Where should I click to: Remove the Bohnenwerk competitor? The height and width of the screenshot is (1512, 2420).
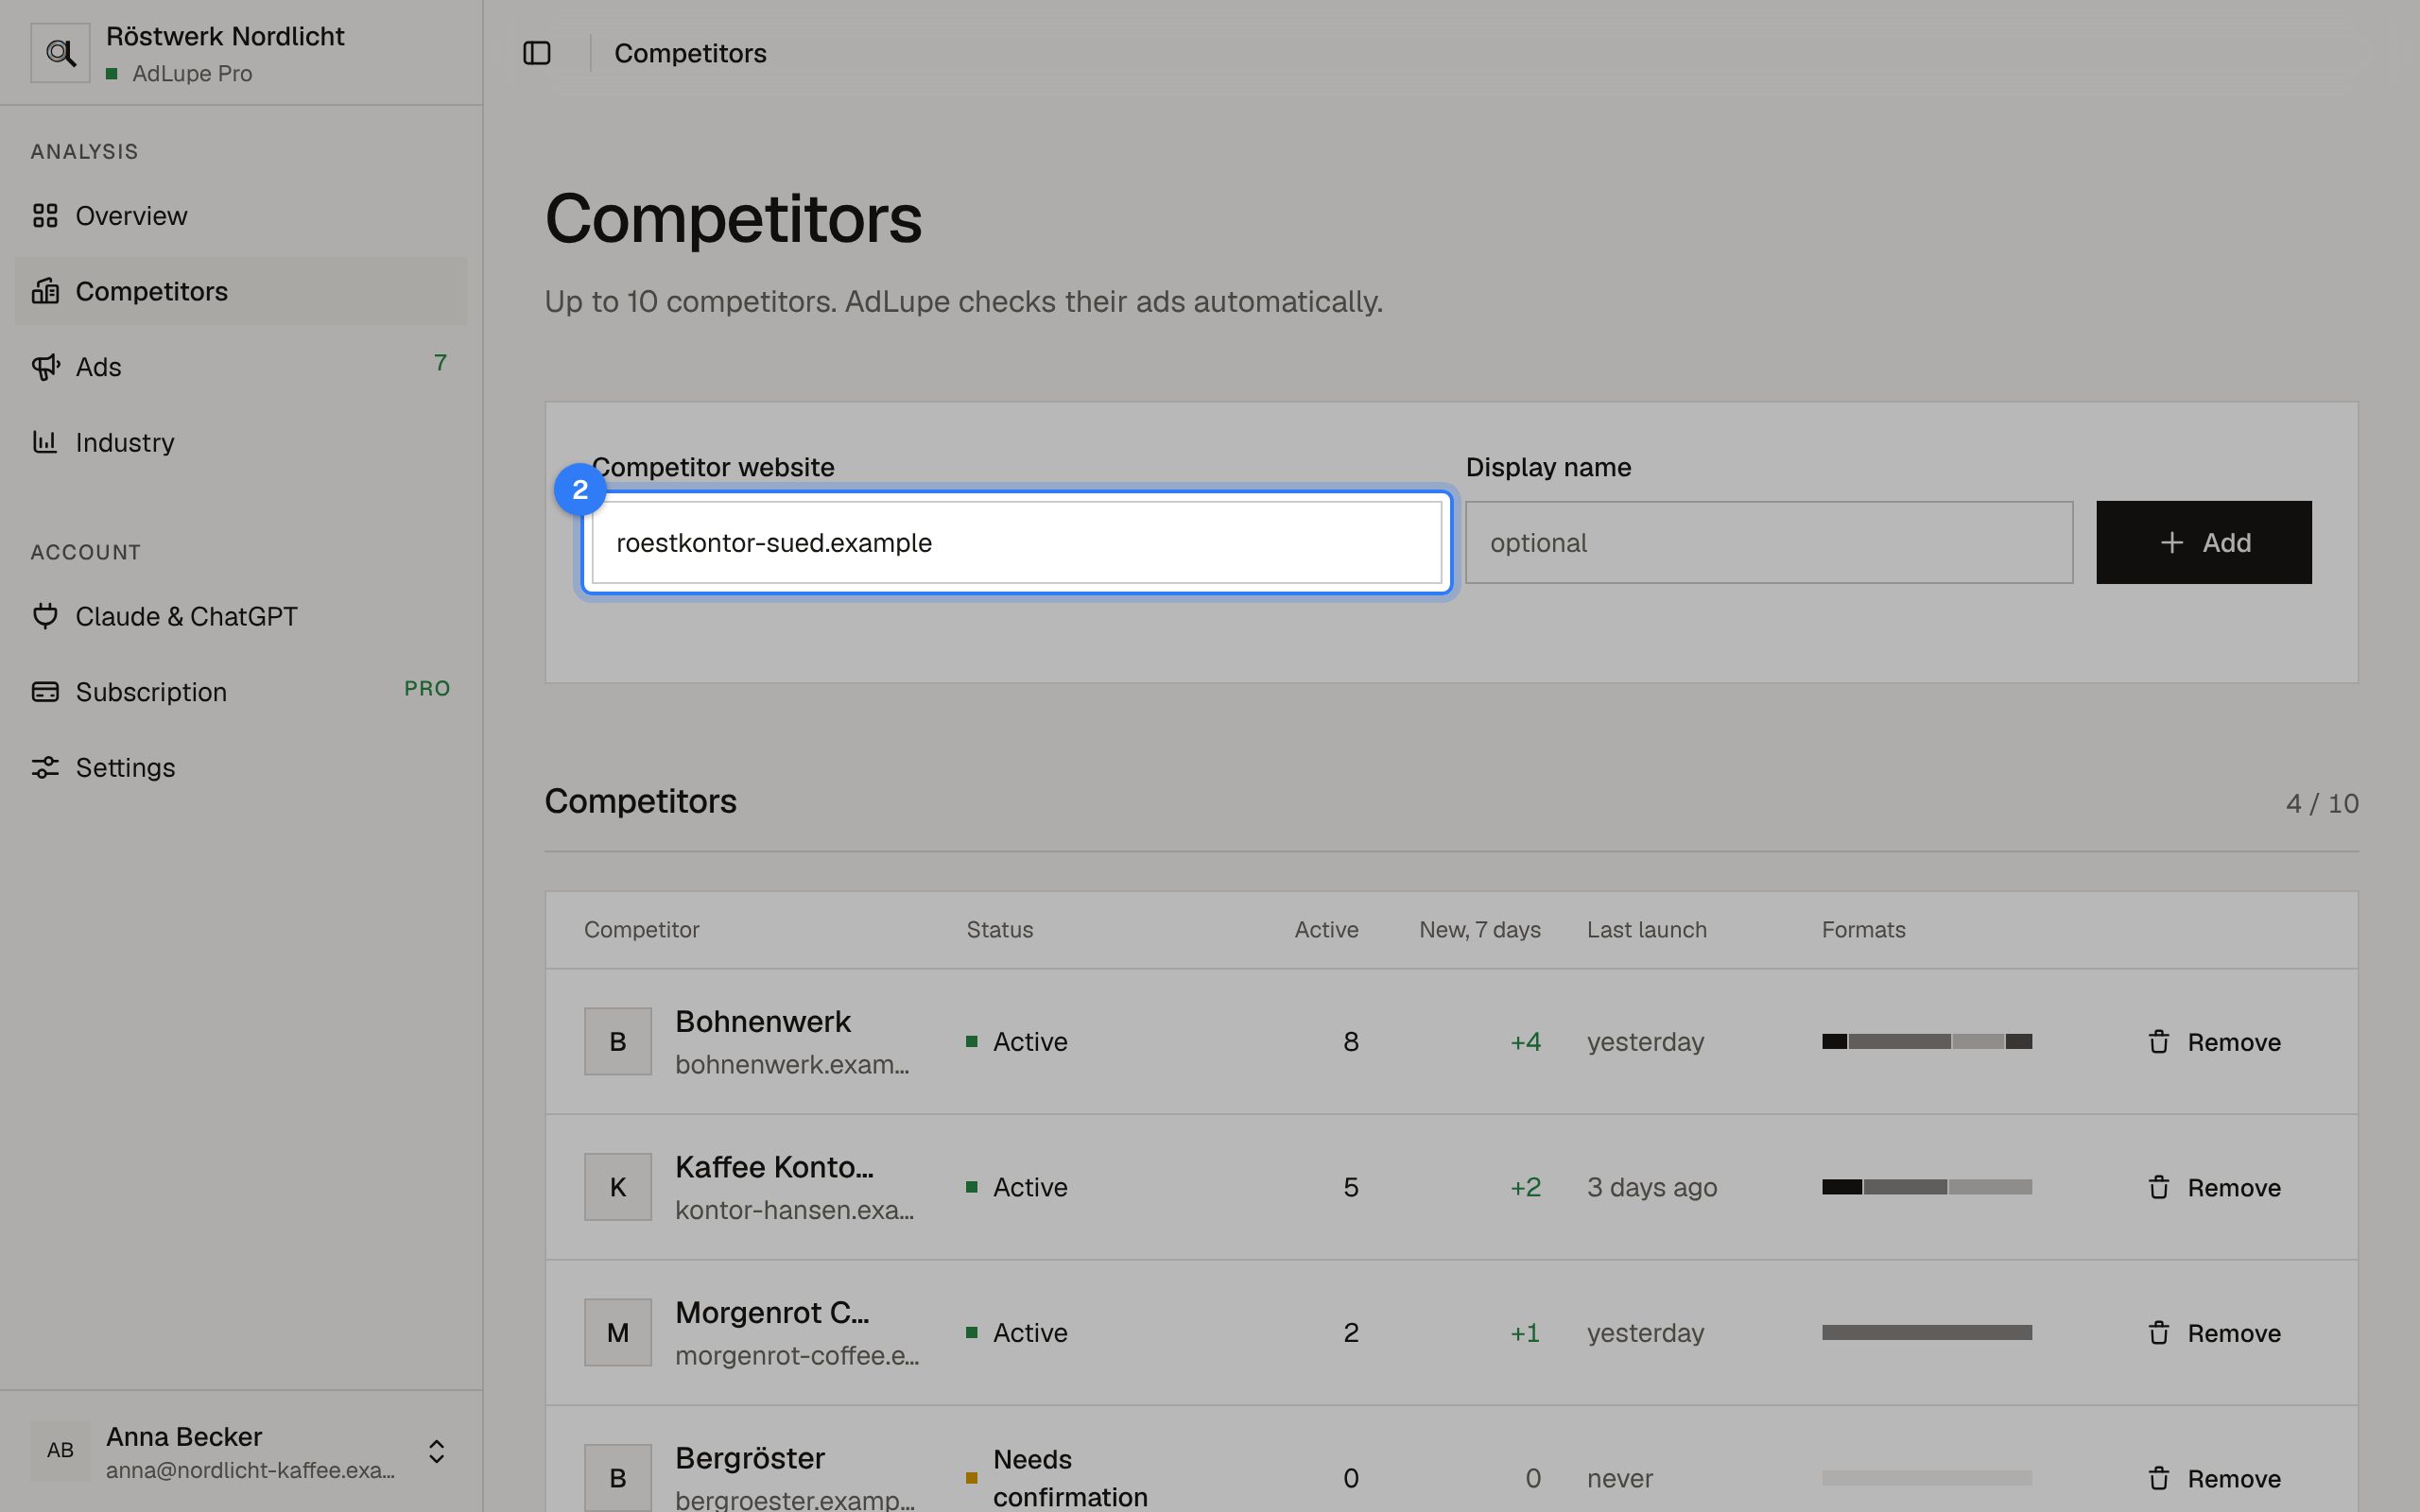[2214, 1042]
